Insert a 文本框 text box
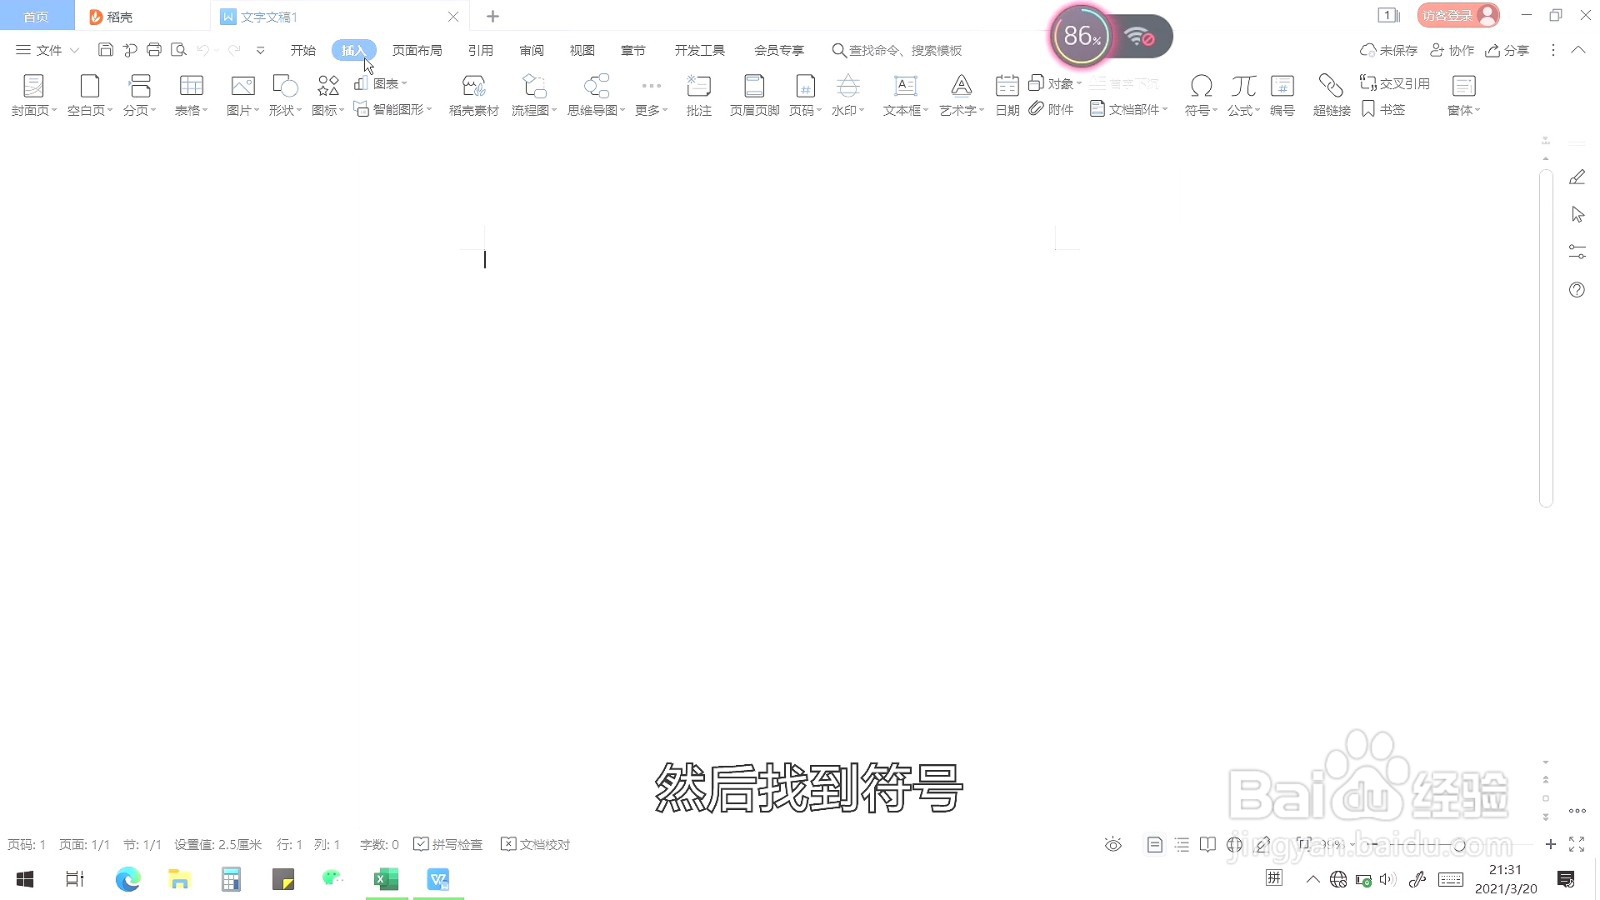1600x900 pixels. pos(906,95)
